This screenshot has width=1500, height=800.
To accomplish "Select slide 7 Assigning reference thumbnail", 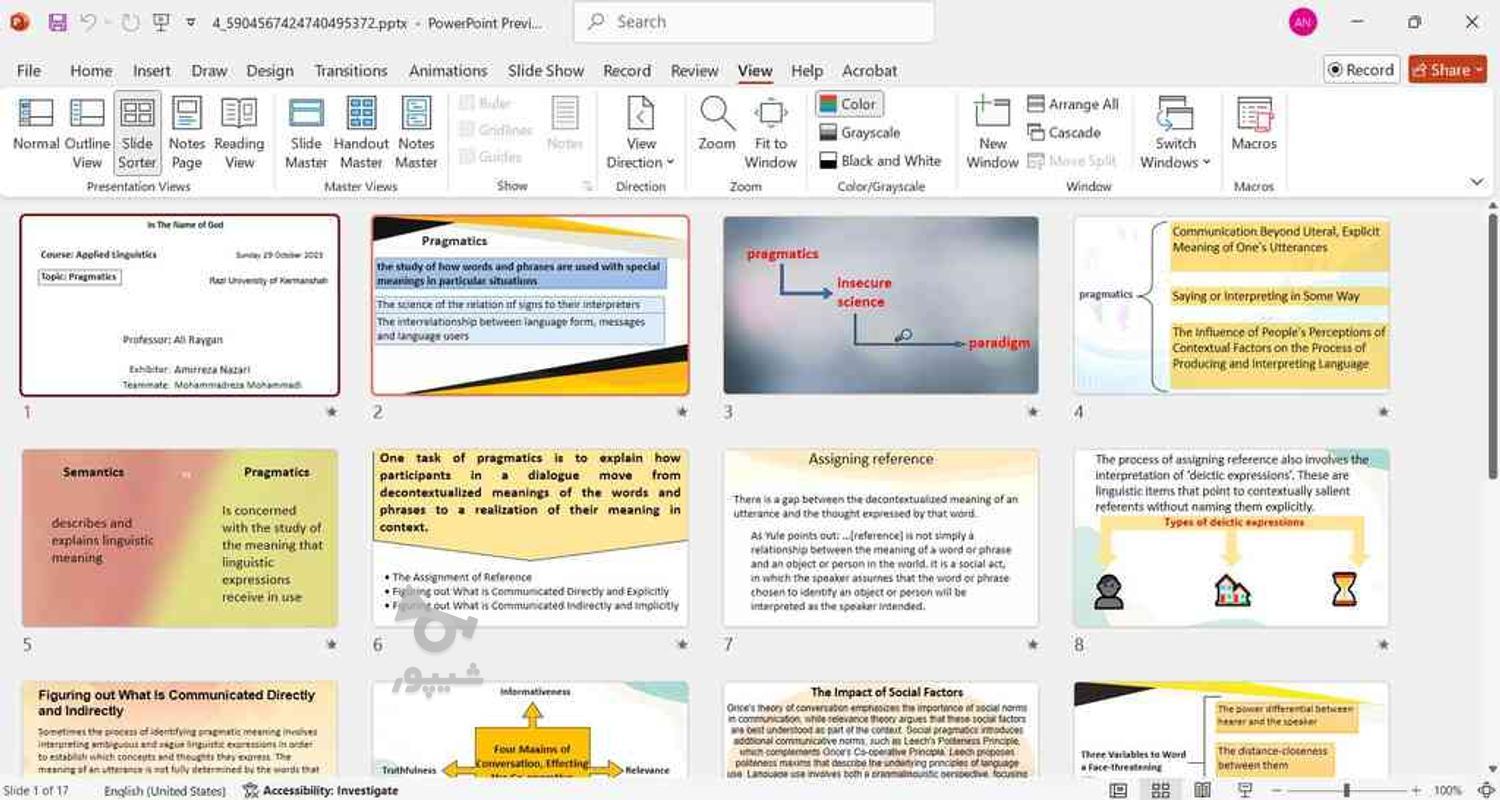I will click(x=881, y=538).
